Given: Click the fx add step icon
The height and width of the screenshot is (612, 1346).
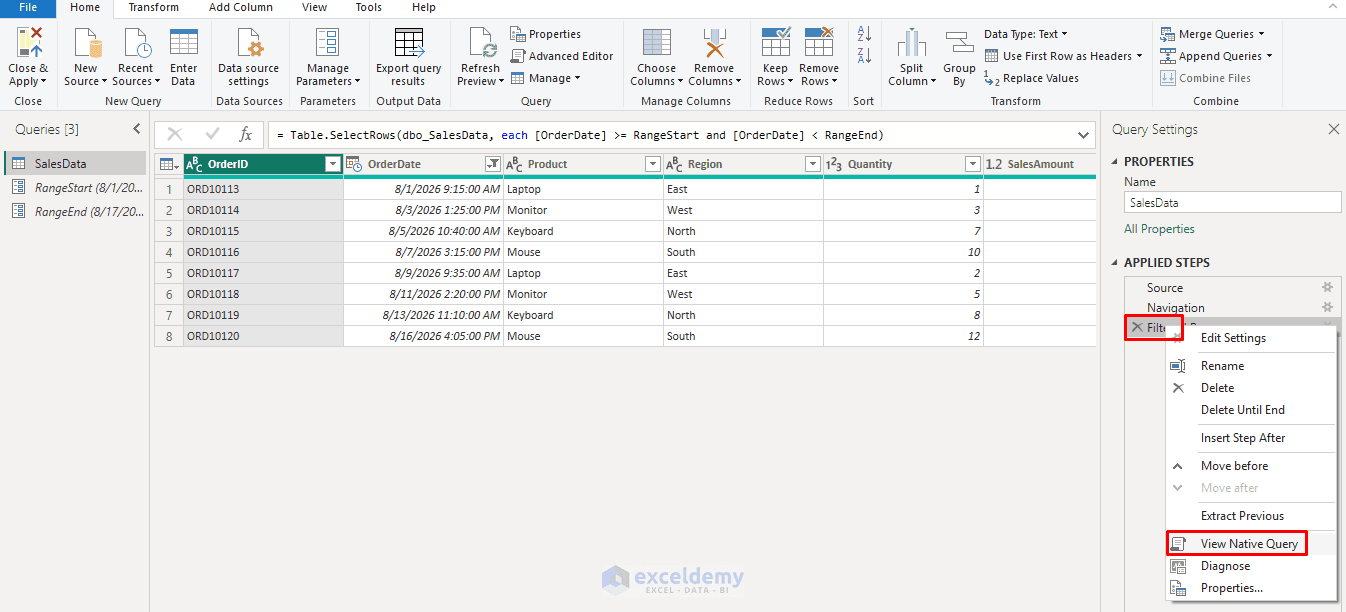Looking at the screenshot, I should point(246,134).
